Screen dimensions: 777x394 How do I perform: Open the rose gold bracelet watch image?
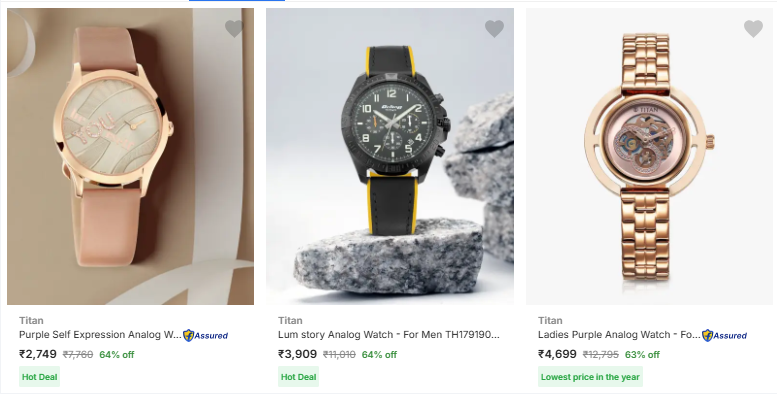[x=651, y=156]
